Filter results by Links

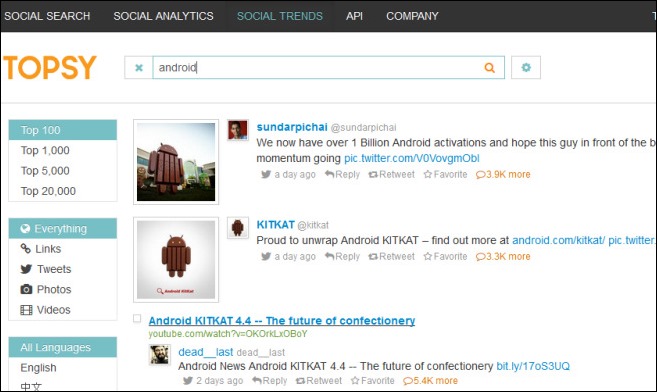click(63, 249)
